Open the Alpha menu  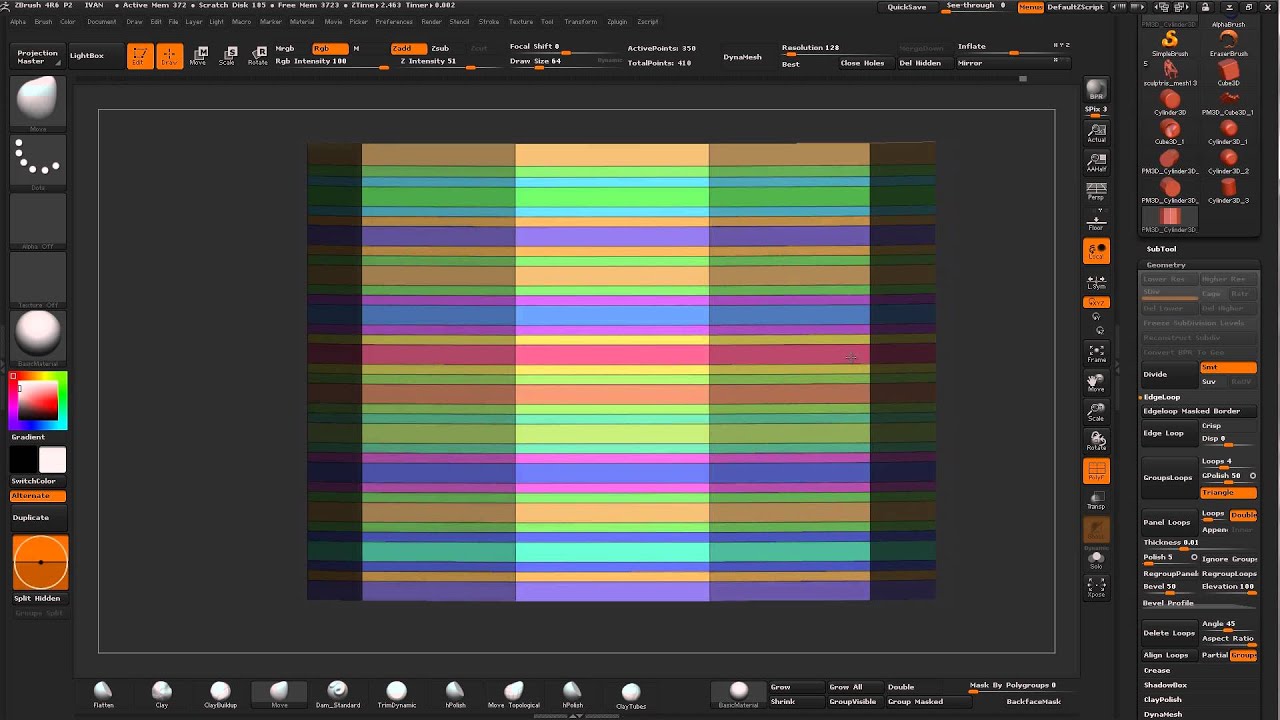pyautogui.click(x=18, y=21)
